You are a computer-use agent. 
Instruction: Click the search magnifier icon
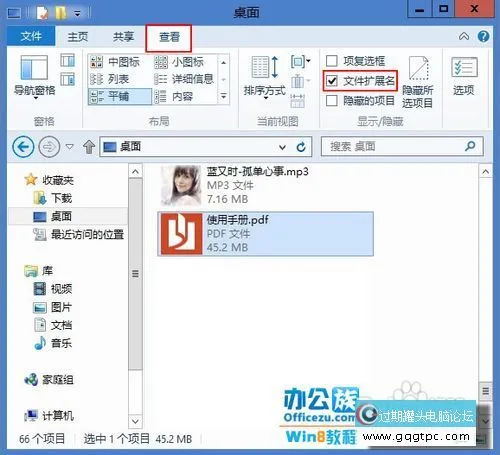coord(470,146)
